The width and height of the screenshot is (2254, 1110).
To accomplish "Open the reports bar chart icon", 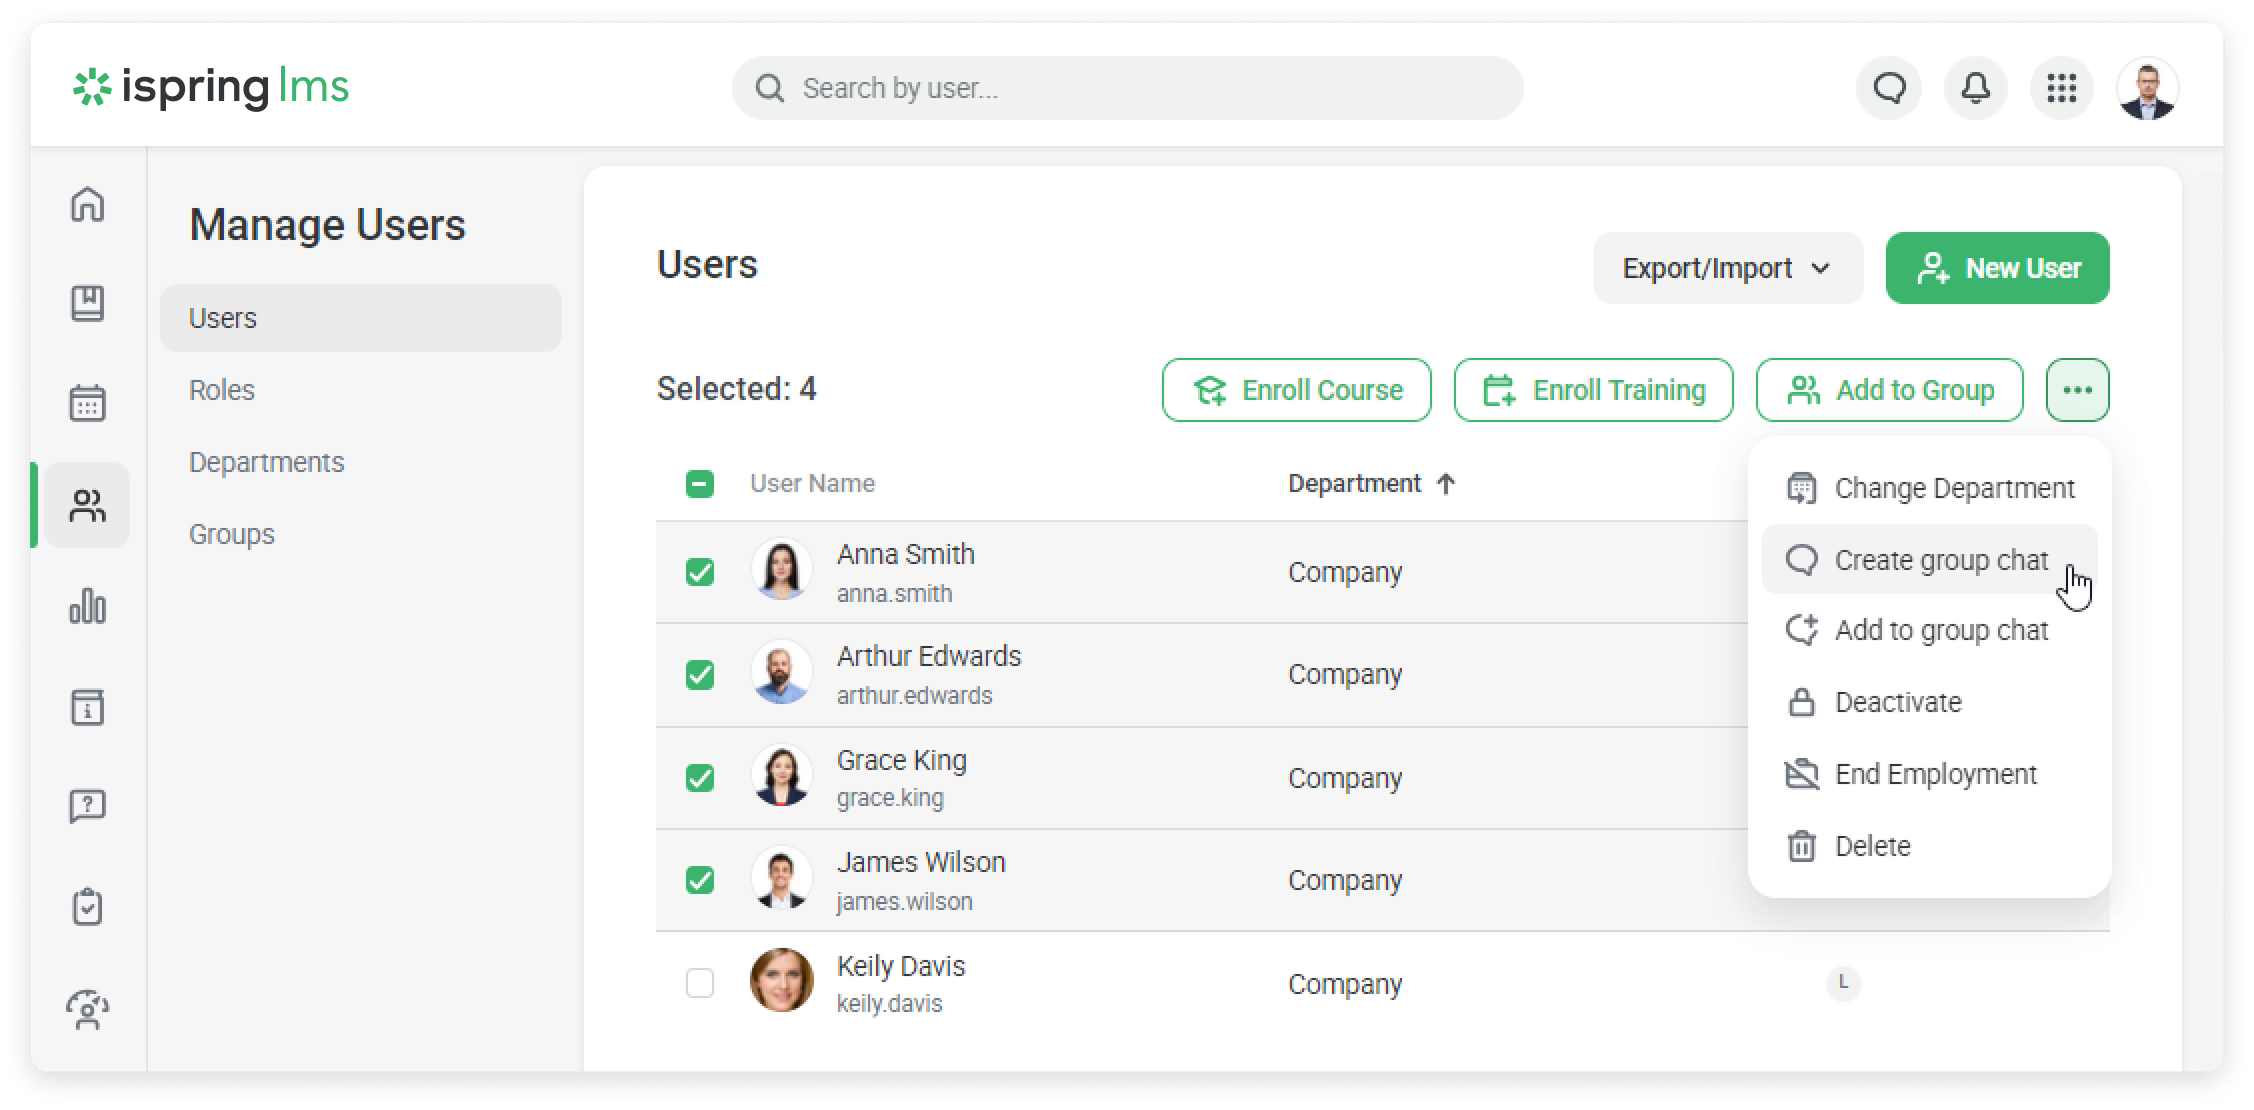I will click(88, 606).
